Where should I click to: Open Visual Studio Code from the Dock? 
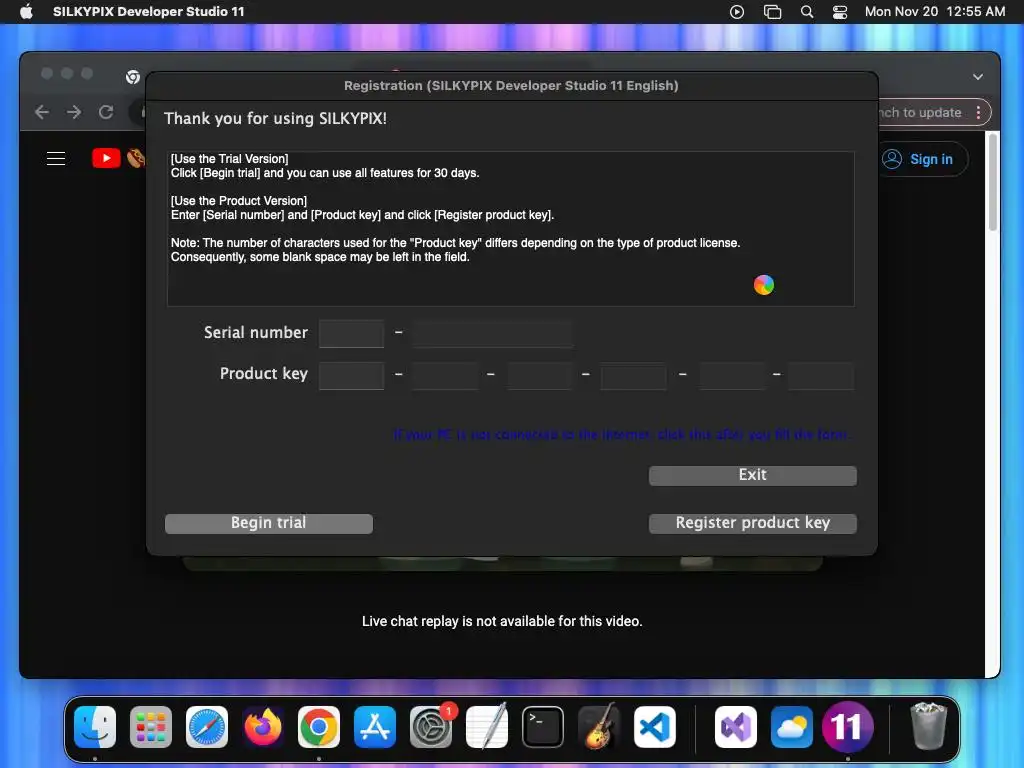click(655, 727)
